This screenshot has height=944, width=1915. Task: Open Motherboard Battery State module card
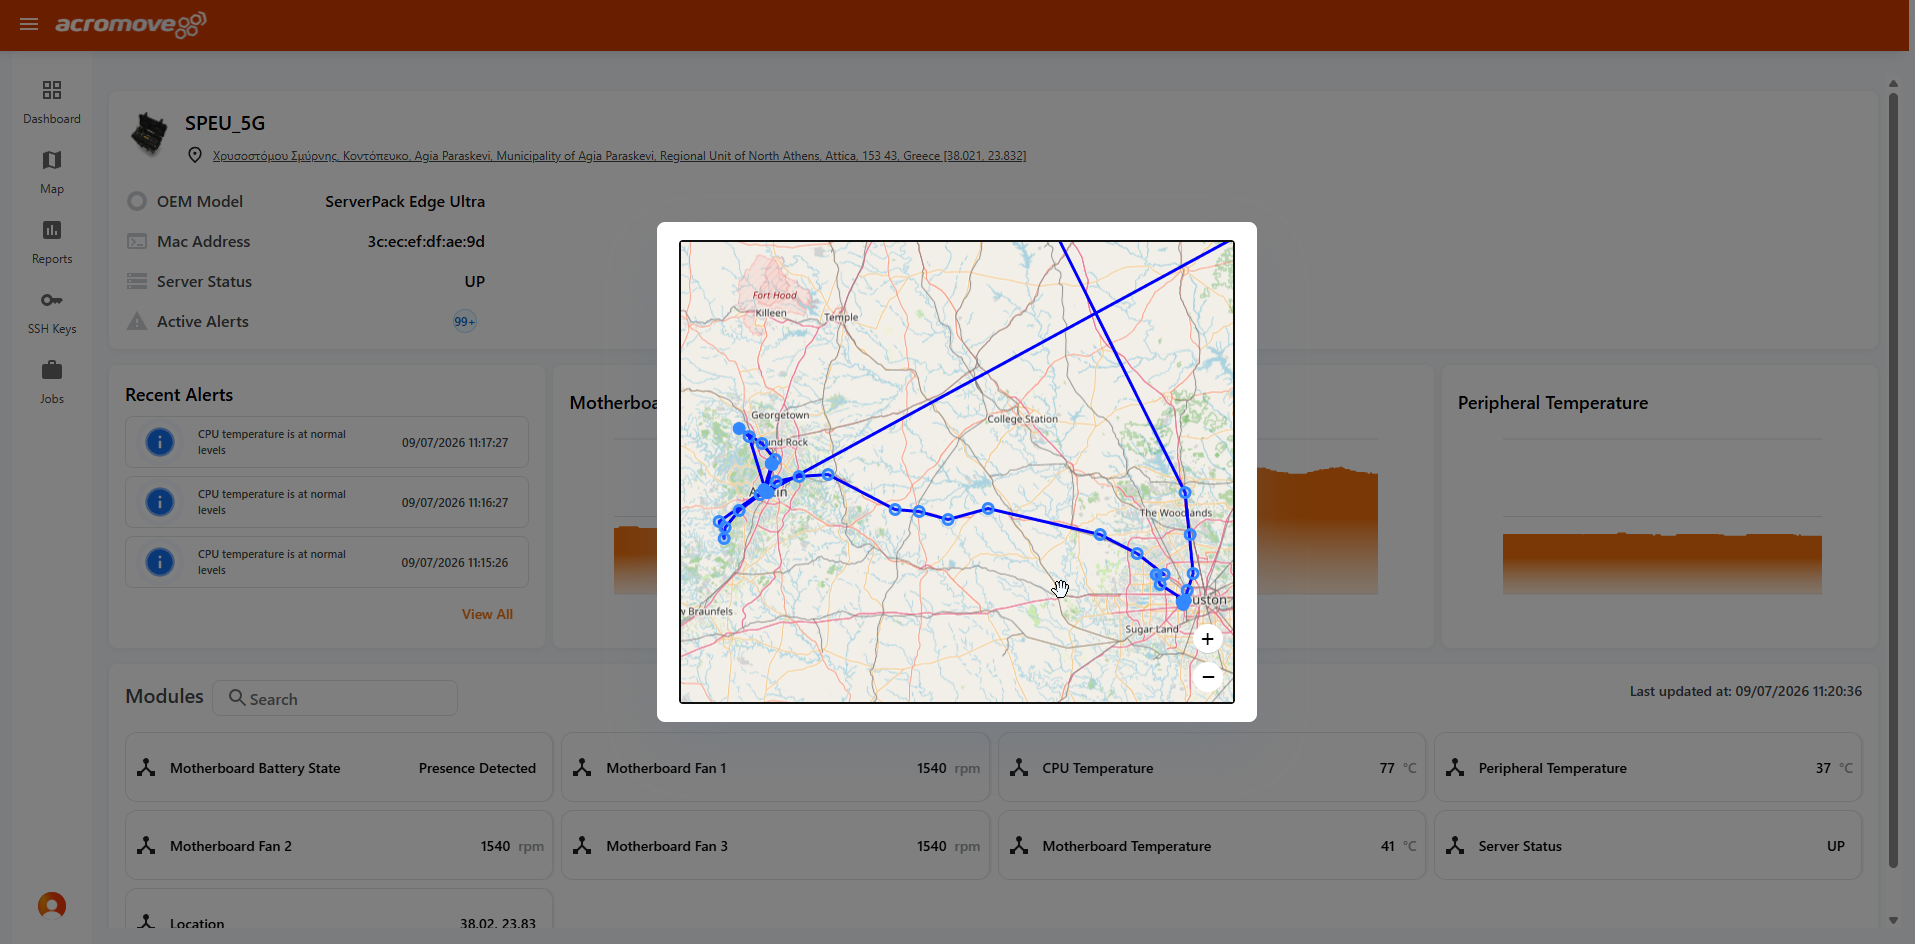pyautogui.click(x=339, y=768)
